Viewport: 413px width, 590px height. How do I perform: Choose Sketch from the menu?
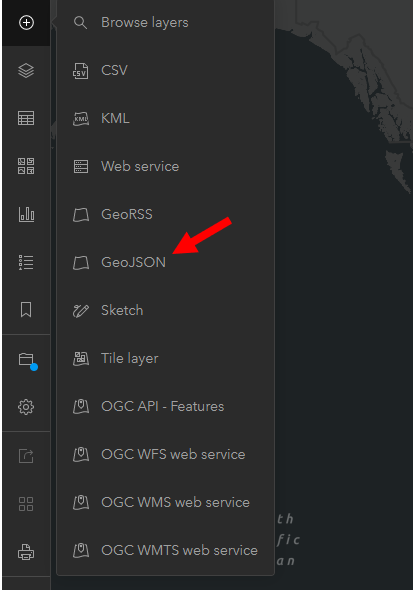(166, 310)
